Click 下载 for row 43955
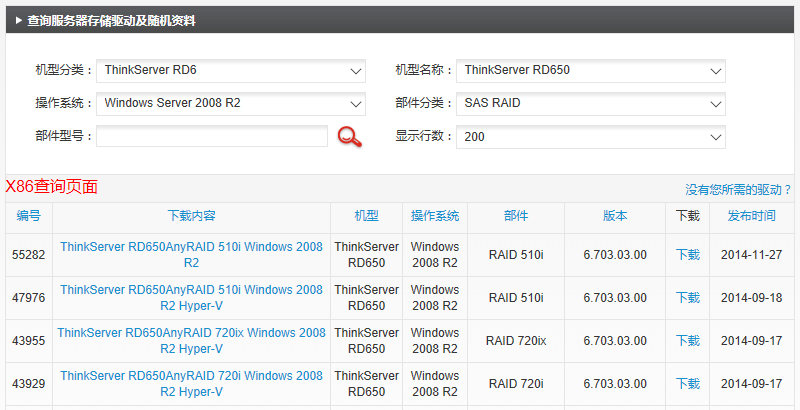 [x=687, y=340]
